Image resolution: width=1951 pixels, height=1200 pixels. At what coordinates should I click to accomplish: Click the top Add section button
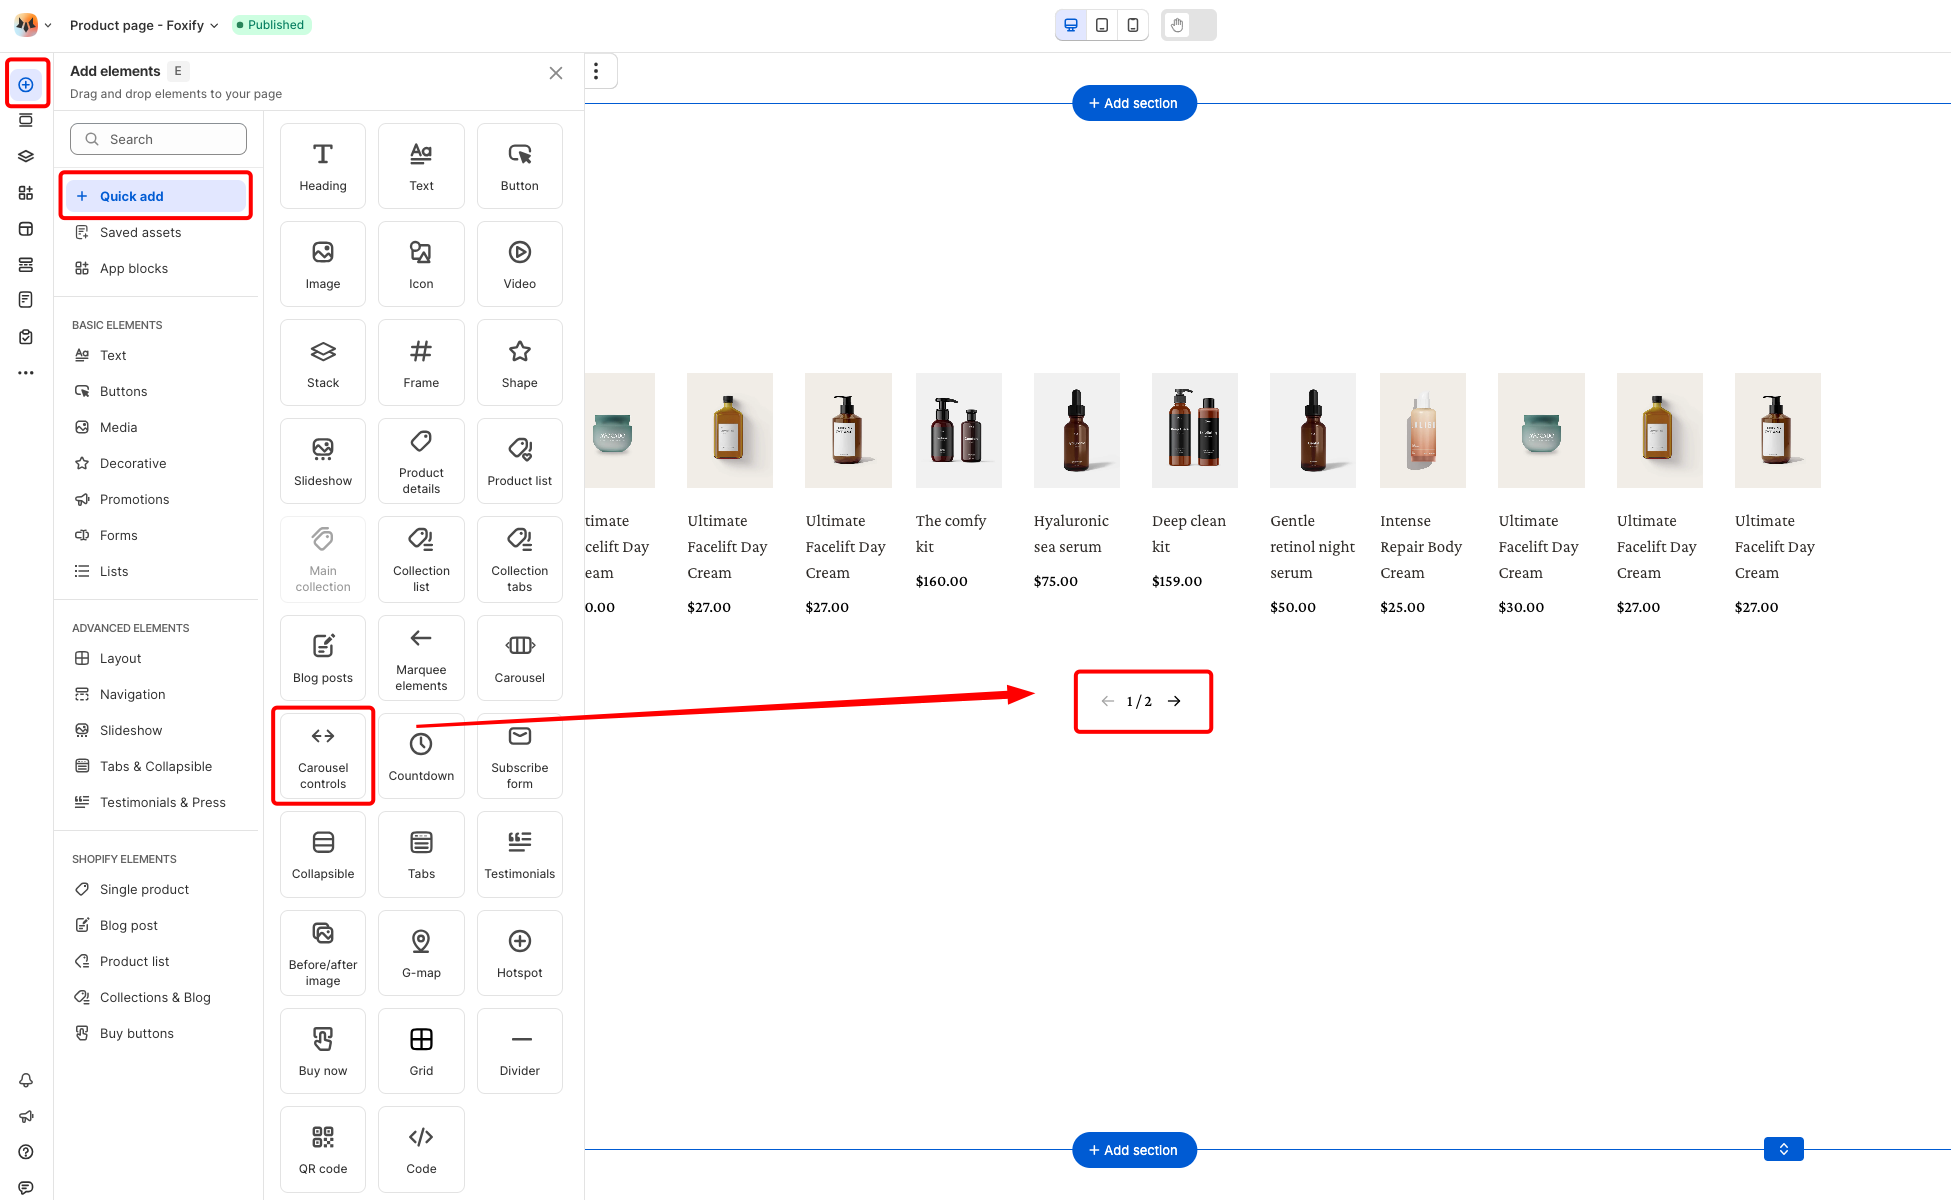click(x=1134, y=103)
